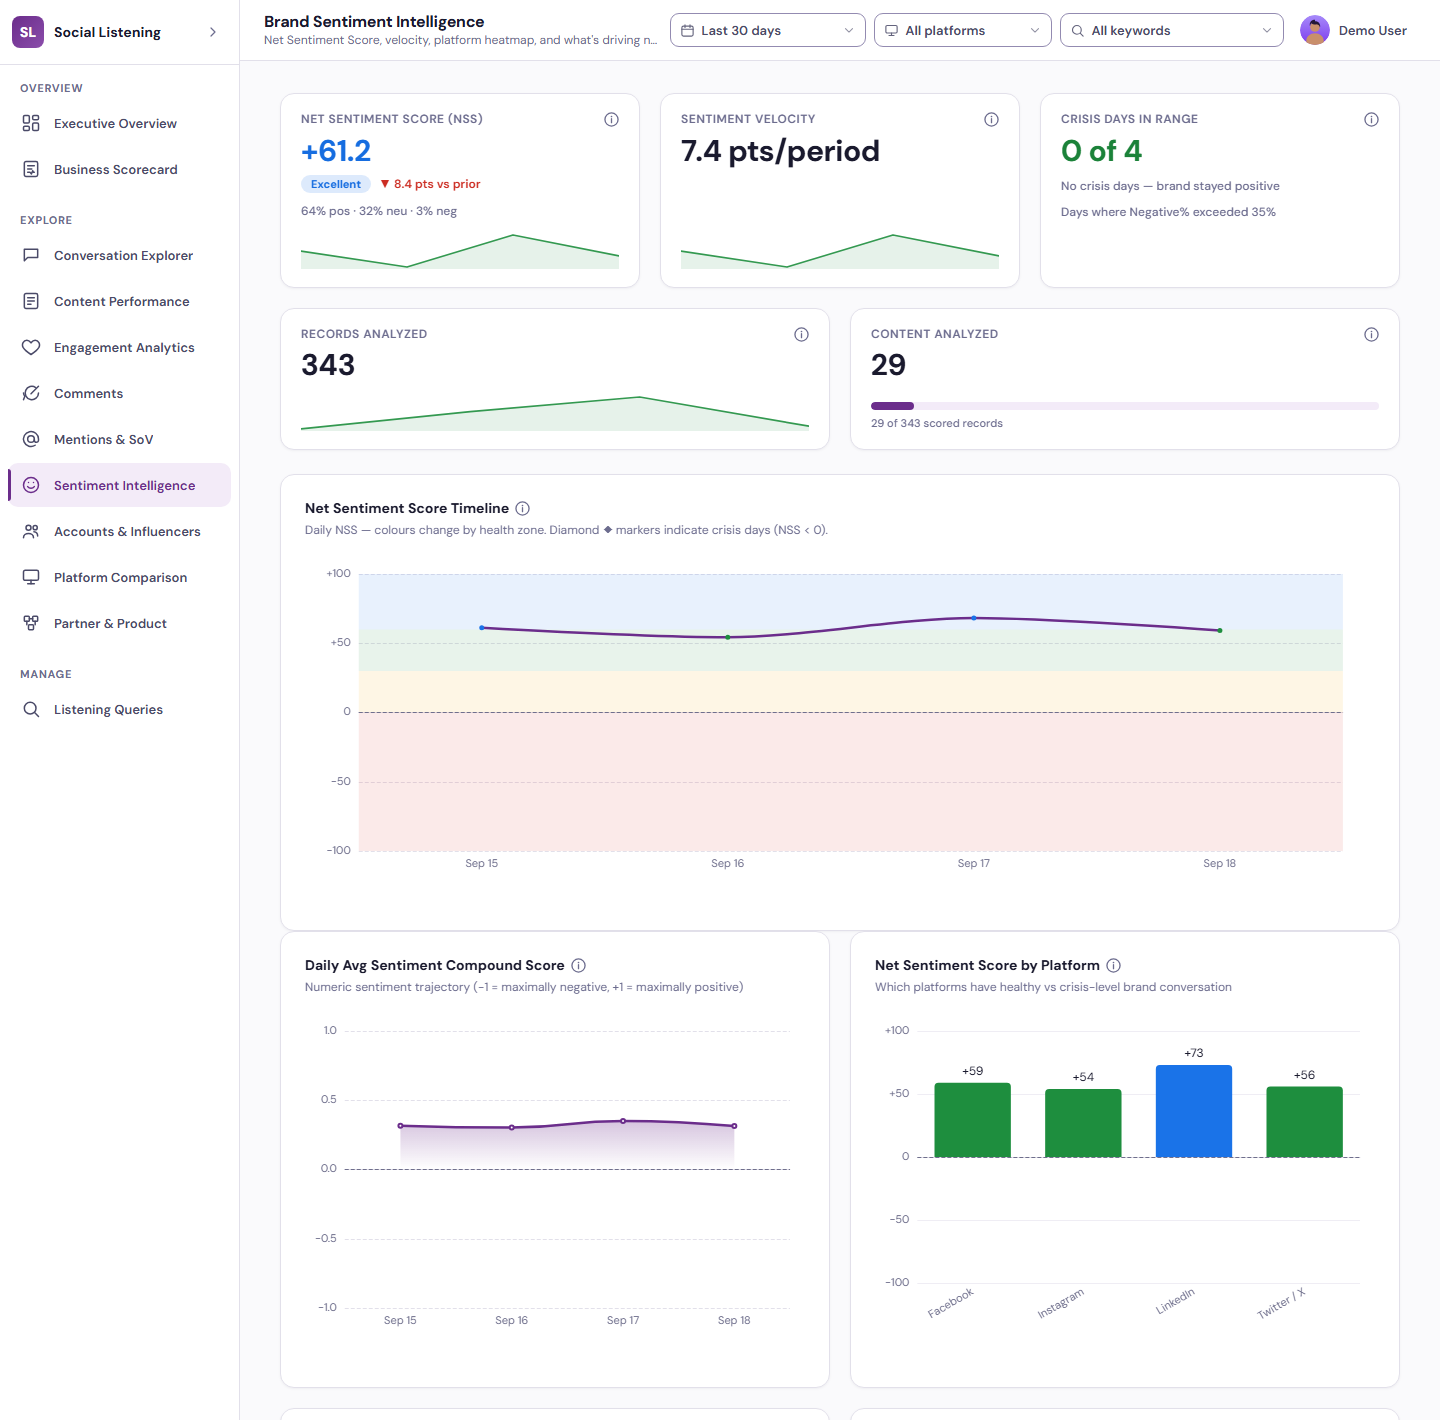Show info for Crisis Days in Range
The width and height of the screenshot is (1440, 1420).
[1371, 120]
